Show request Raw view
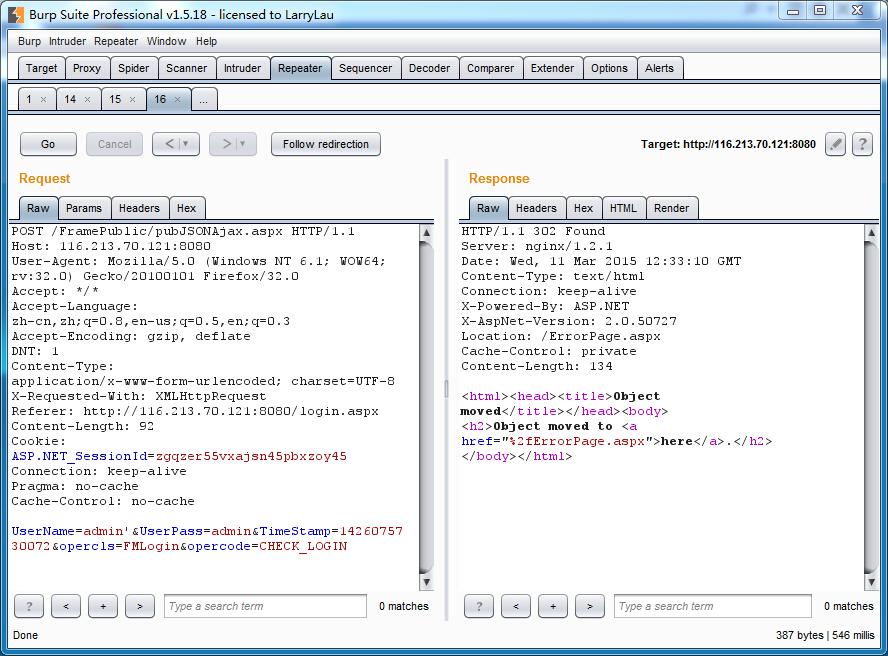The height and width of the screenshot is (656, 888). click(x=38, y=208)
